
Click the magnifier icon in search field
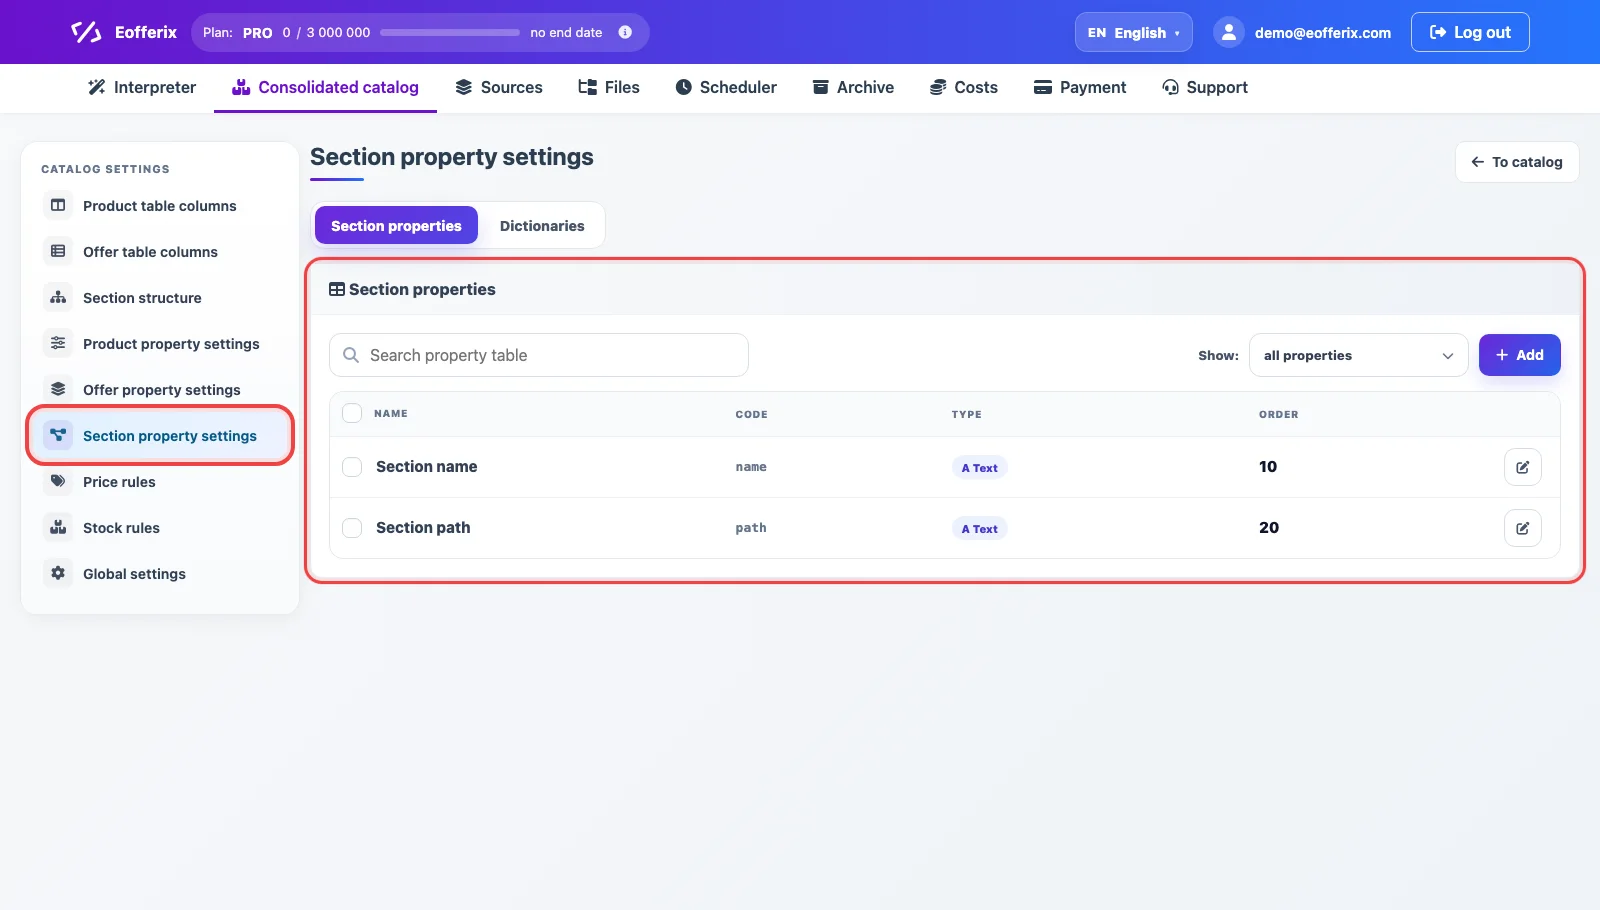(x=351, y=355)
